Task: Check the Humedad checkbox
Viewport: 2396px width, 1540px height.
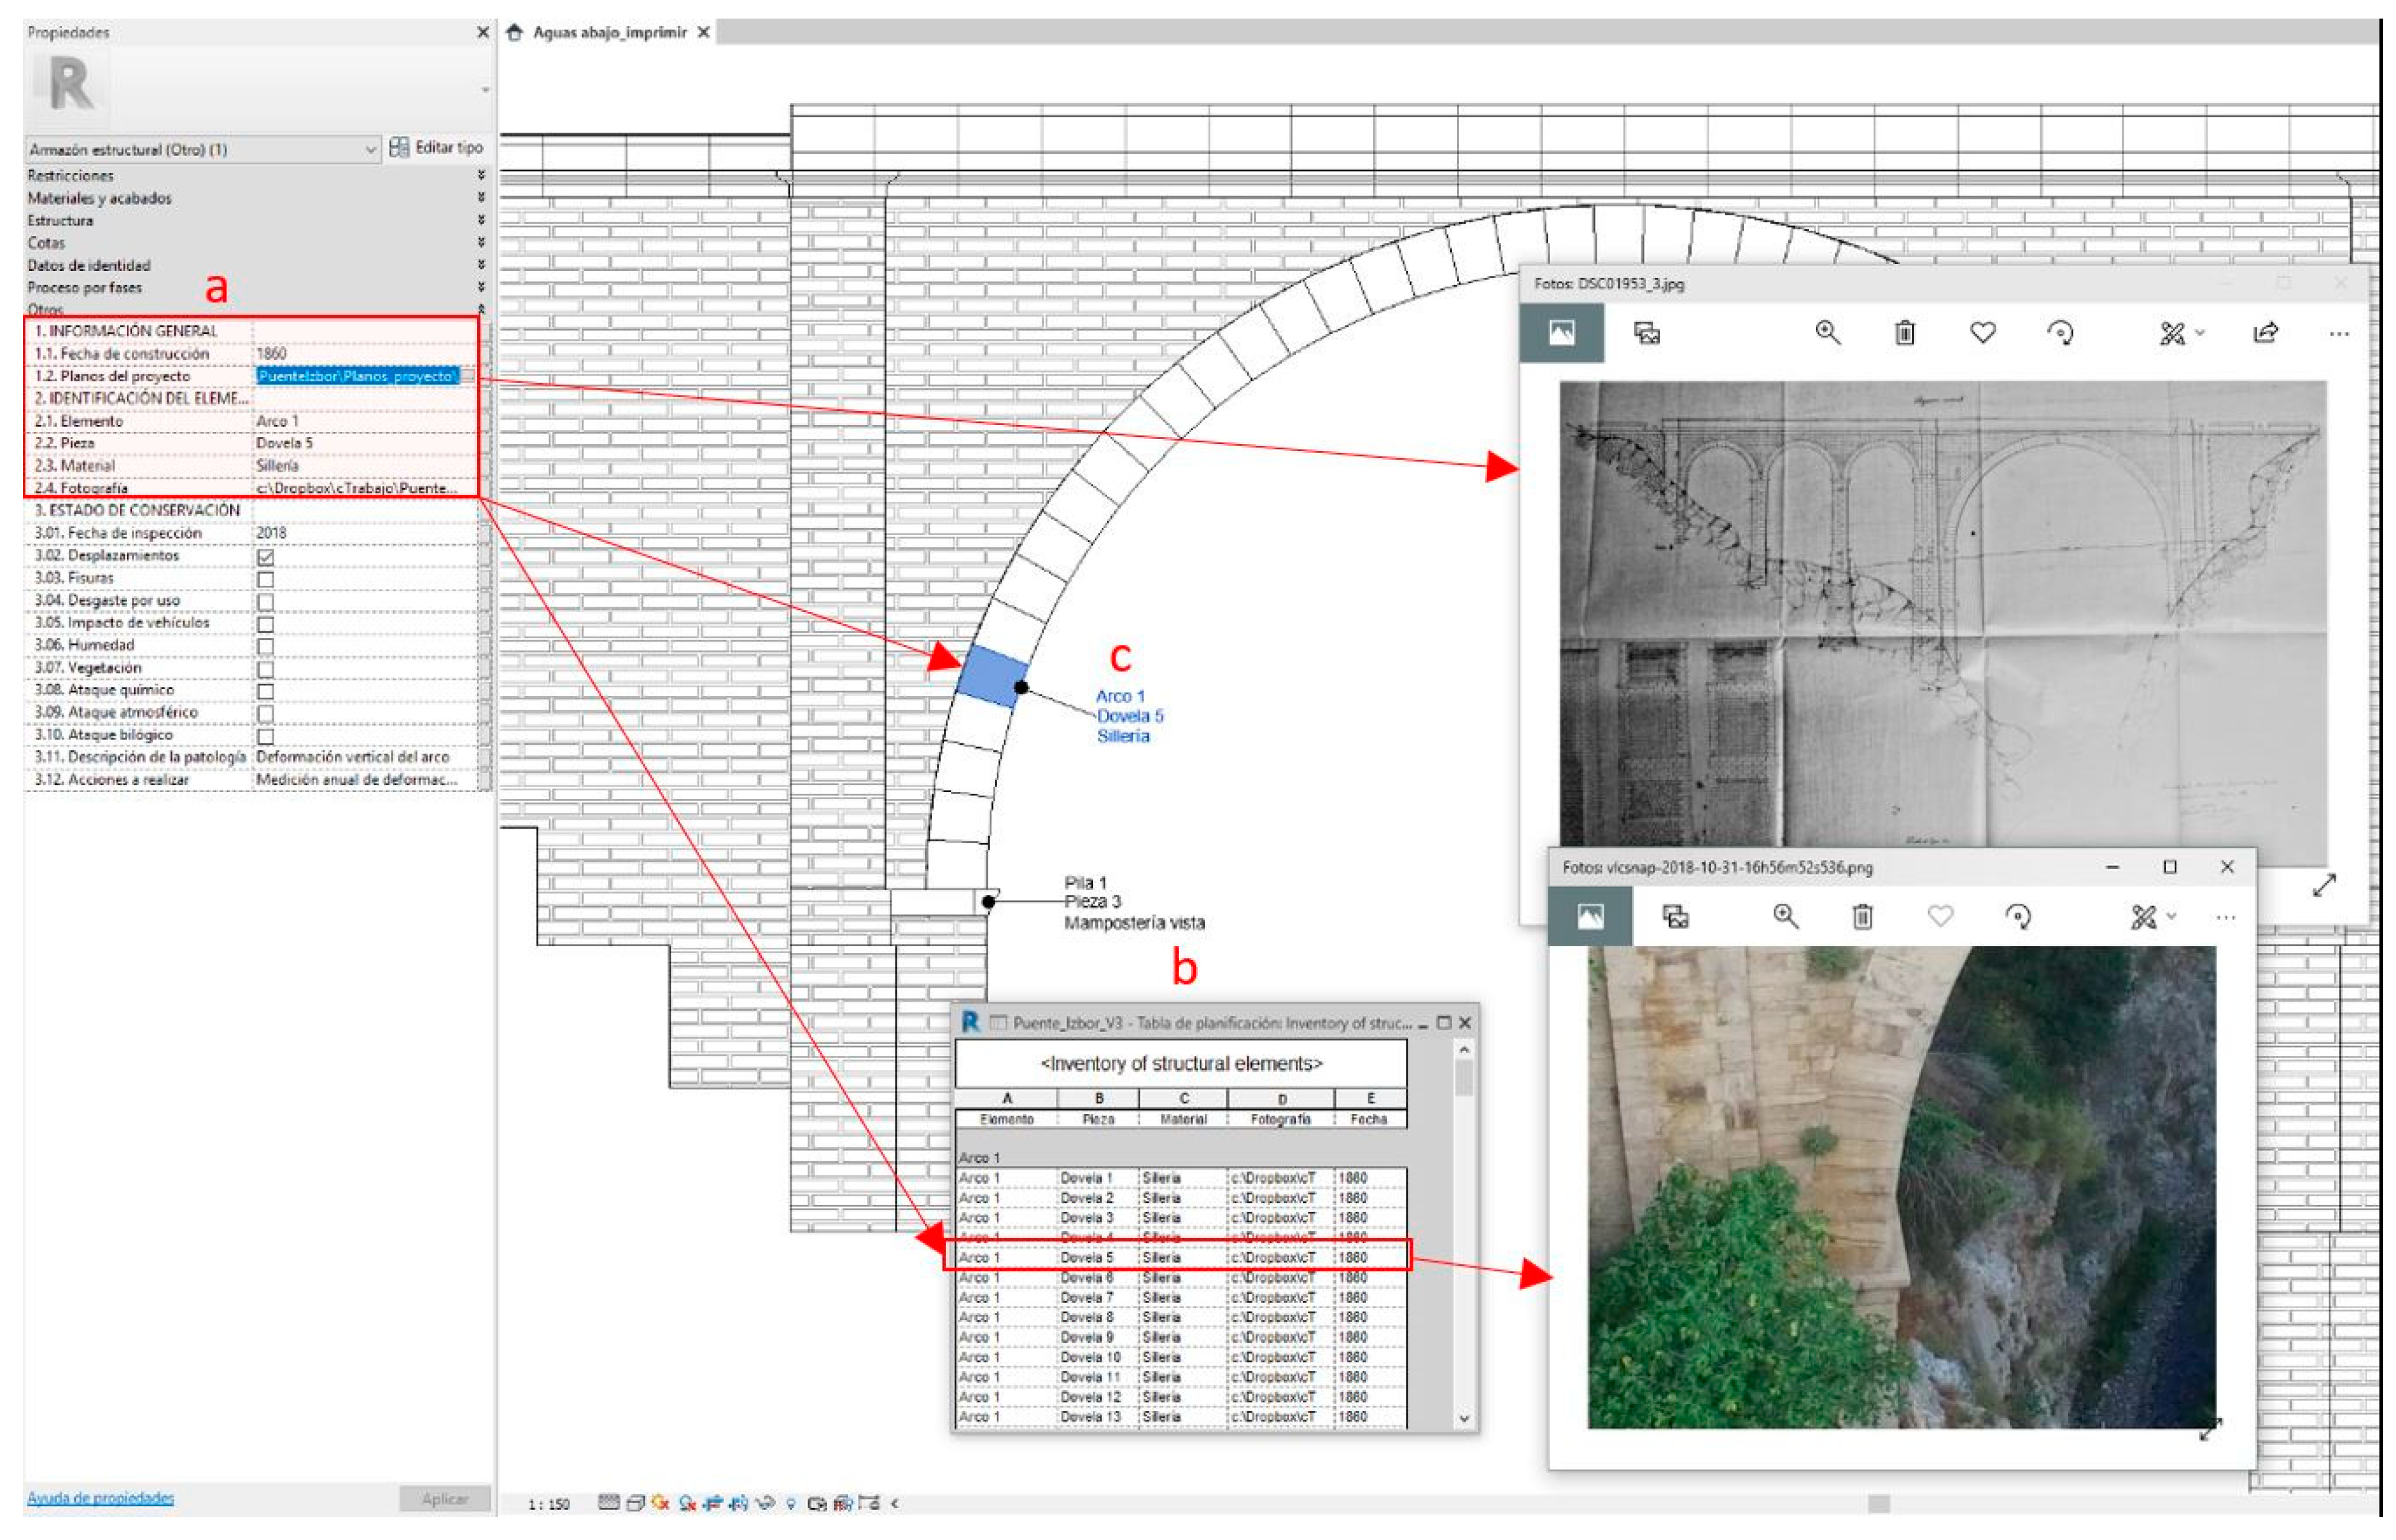Action: (x=265, y=646)
